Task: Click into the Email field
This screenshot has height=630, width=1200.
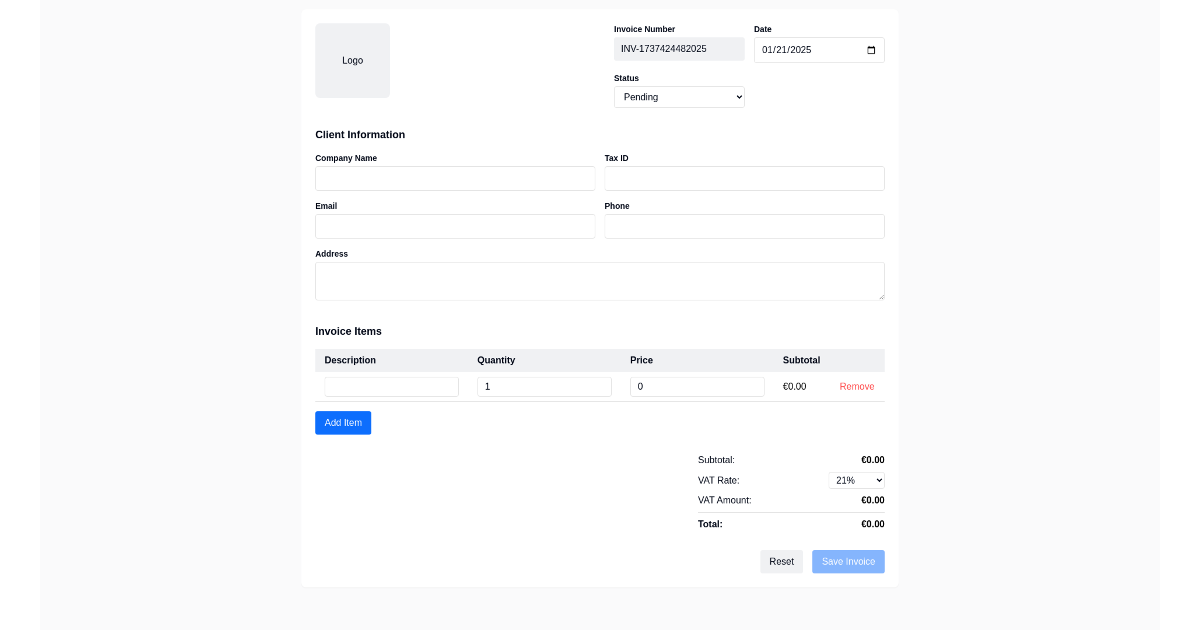Action: [455, 226]
